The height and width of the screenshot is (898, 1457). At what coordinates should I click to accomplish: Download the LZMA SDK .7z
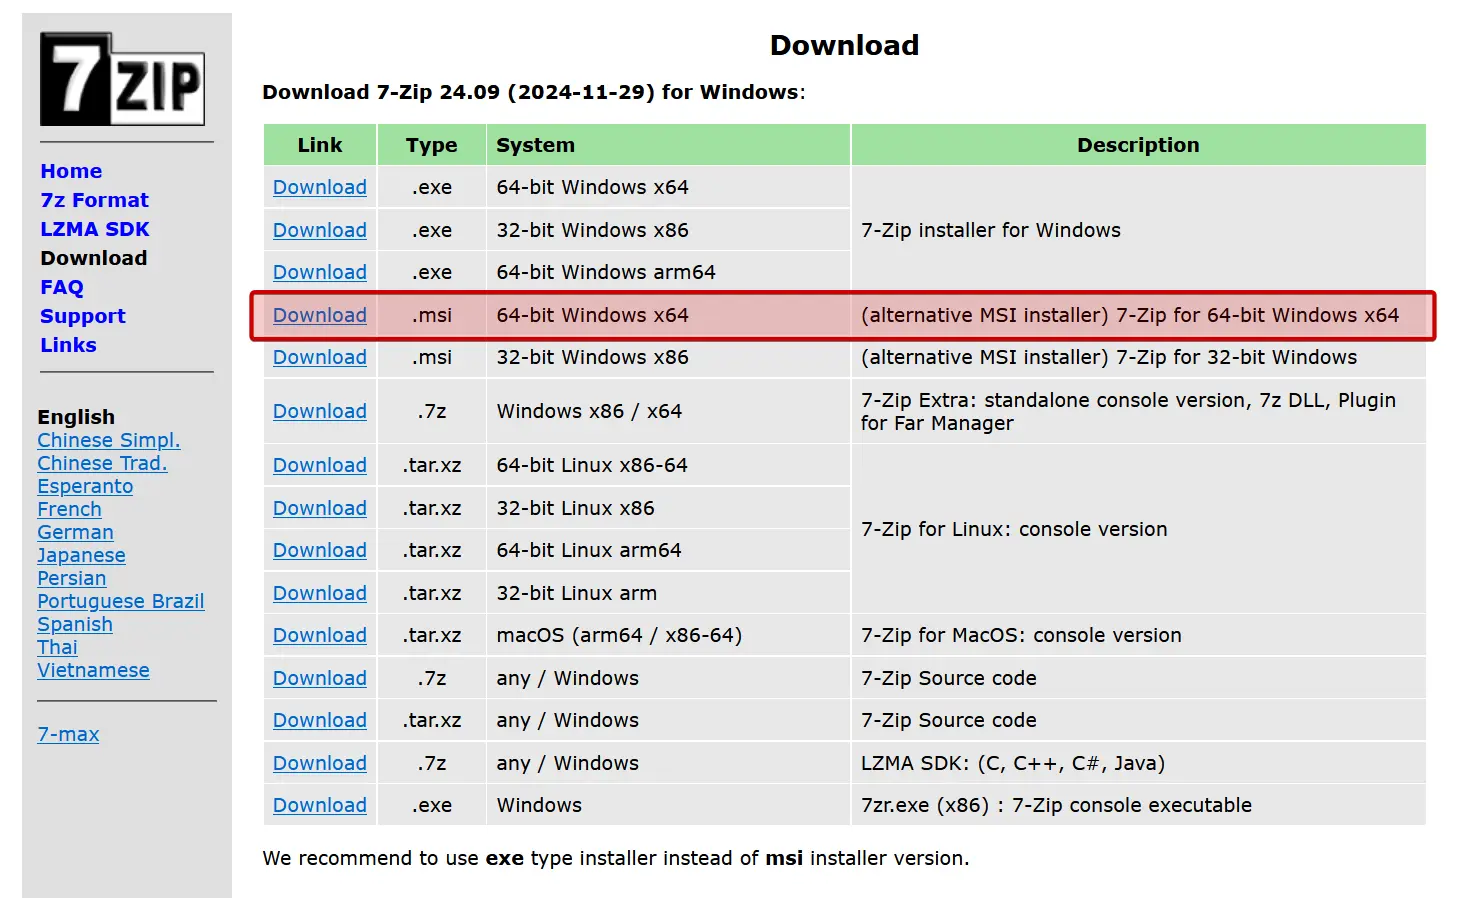pos(320,763)
